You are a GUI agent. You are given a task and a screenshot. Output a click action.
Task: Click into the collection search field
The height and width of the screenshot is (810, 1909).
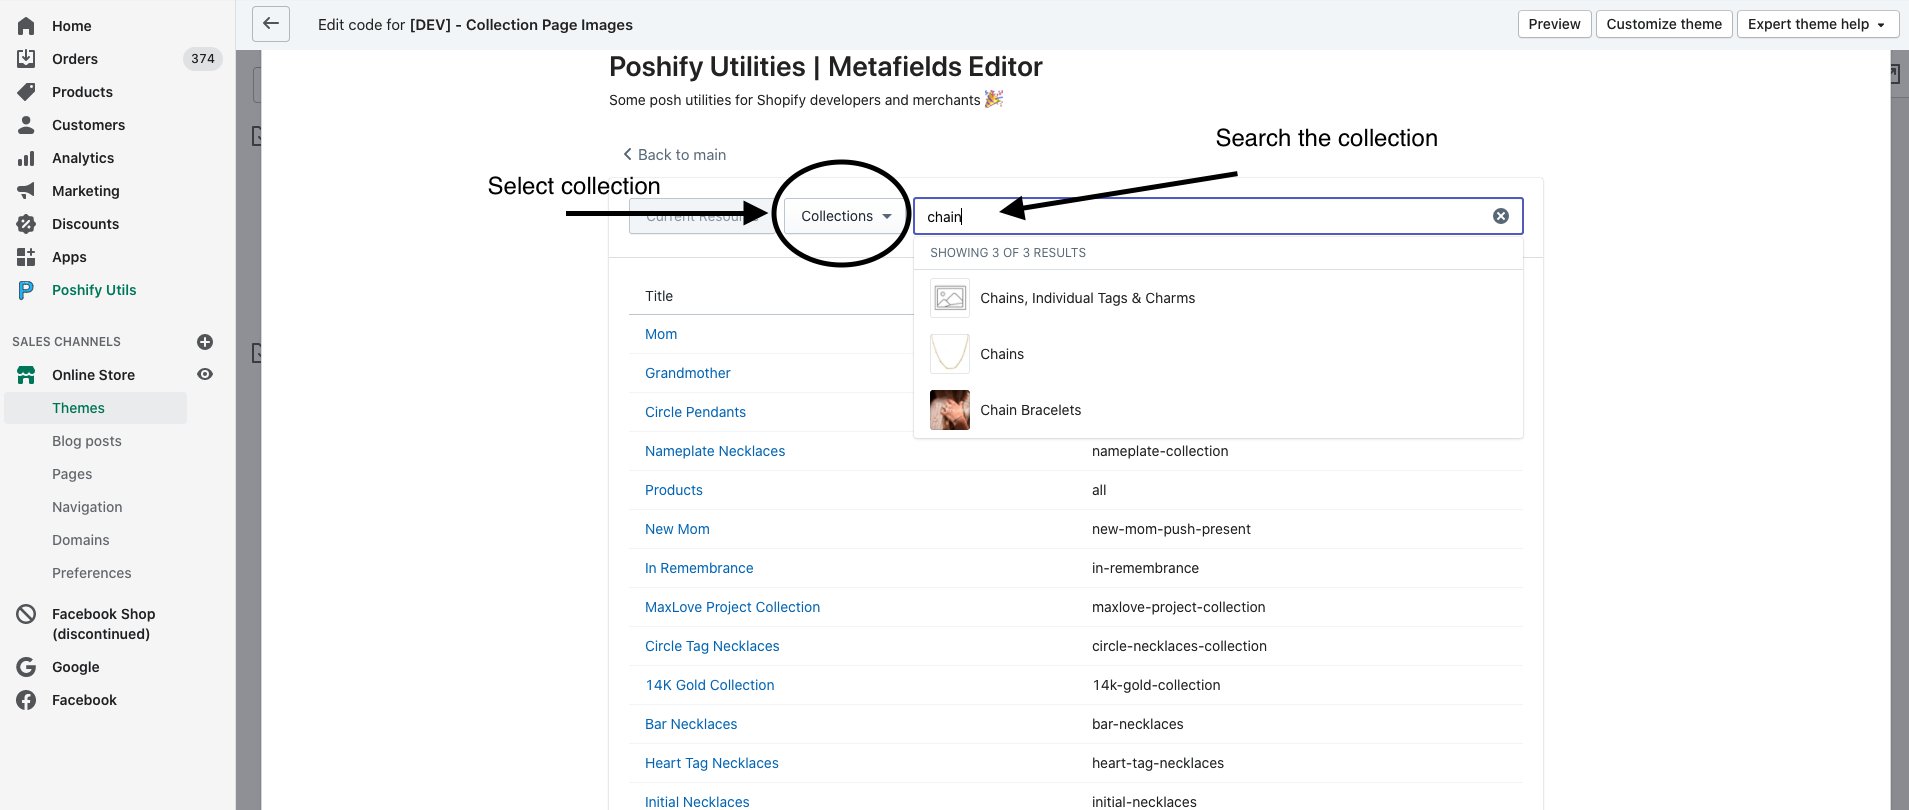1200,216
